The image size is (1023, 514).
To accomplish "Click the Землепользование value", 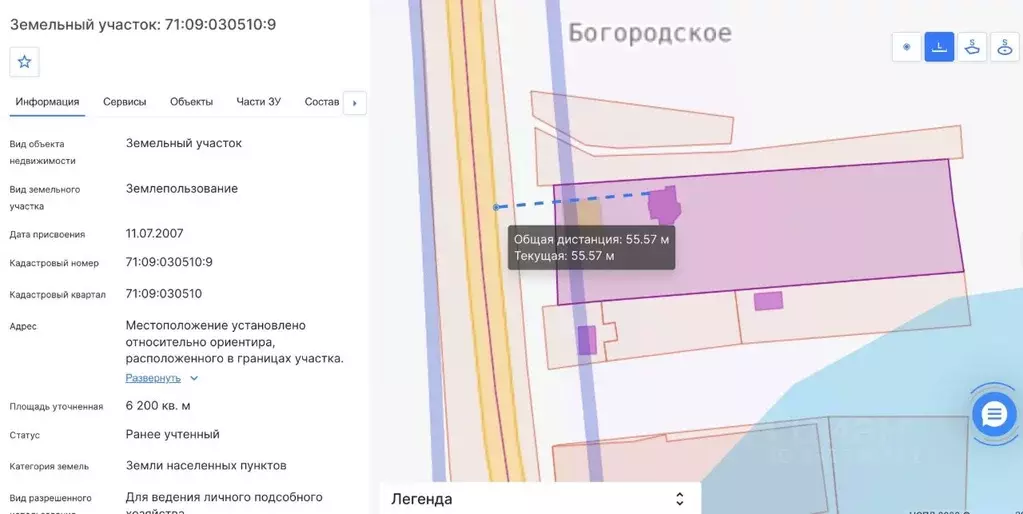I will (181, 189).
